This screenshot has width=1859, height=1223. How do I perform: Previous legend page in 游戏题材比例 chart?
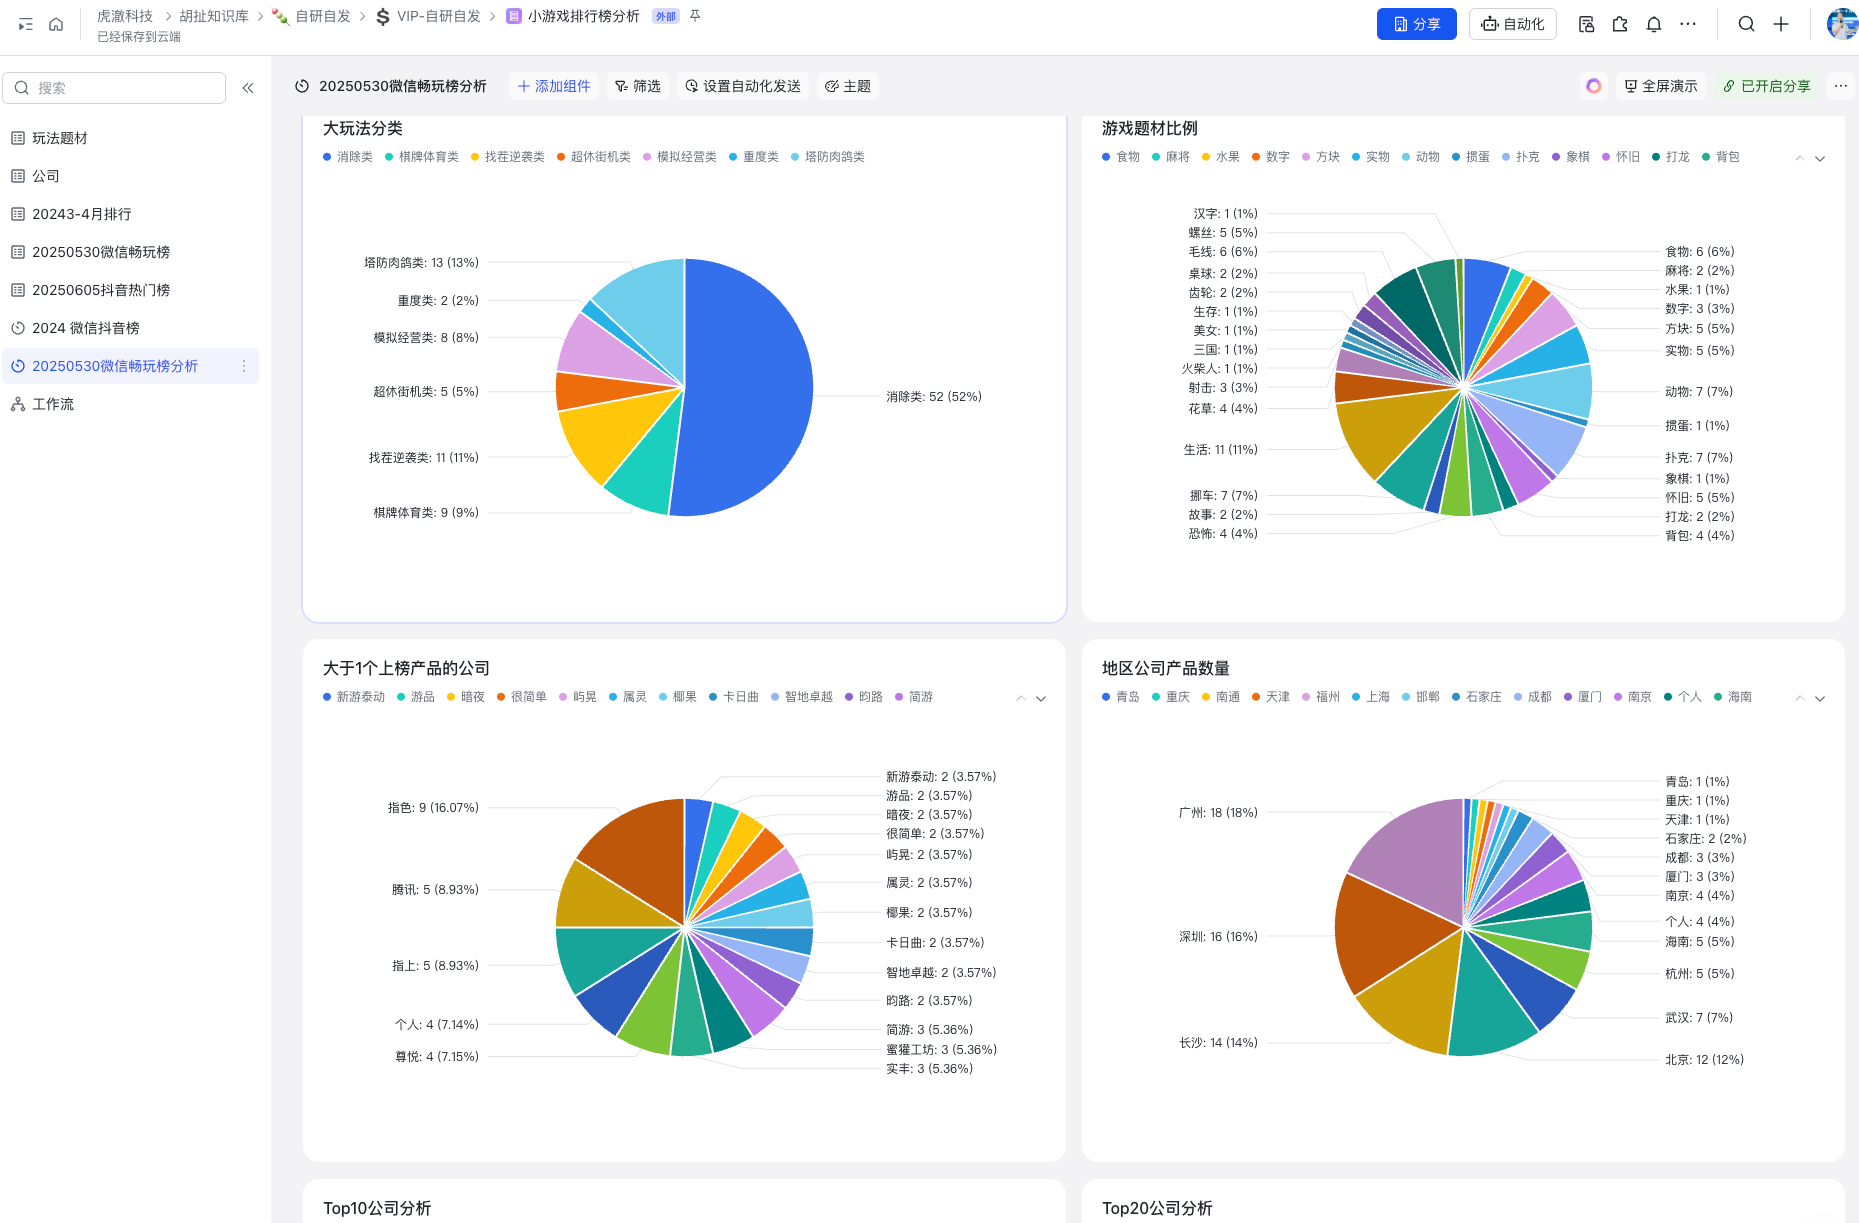click(1800, 158)
